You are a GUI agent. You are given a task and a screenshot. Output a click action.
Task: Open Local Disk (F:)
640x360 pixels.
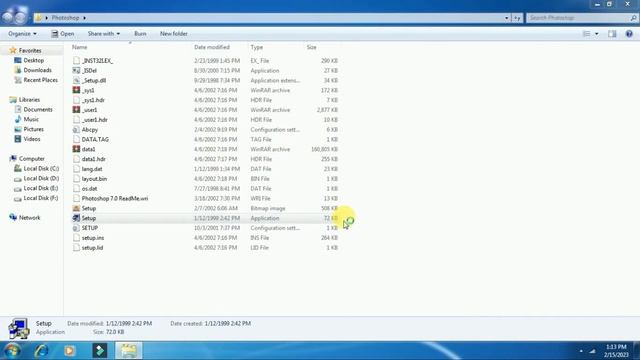(x=41, y=198)
